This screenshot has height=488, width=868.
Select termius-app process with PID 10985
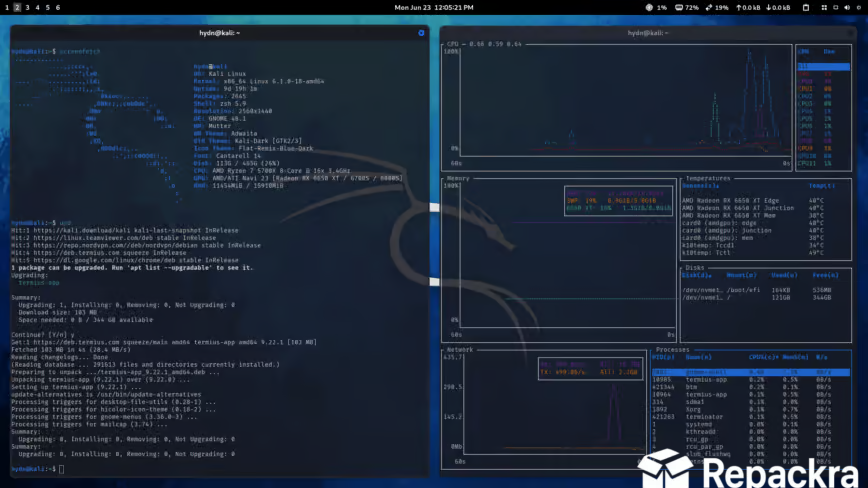(x=751, y=380)
